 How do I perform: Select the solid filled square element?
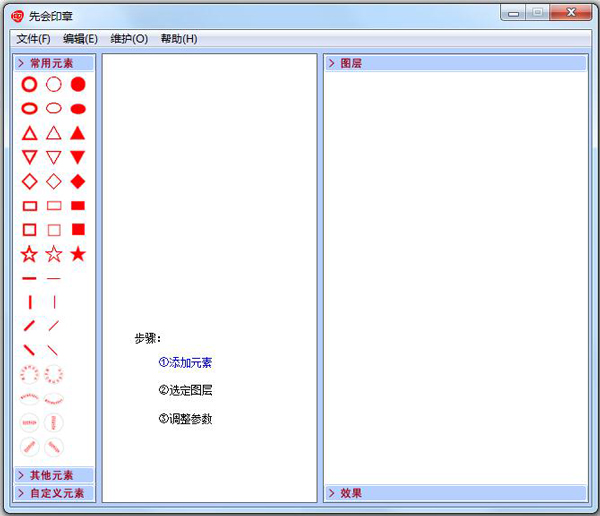click(x=78, y=229)
